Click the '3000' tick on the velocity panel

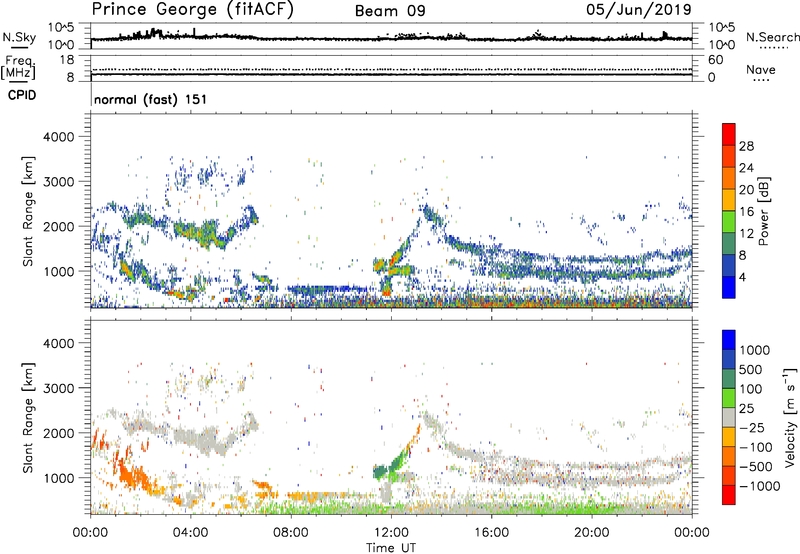coord(59,388)
